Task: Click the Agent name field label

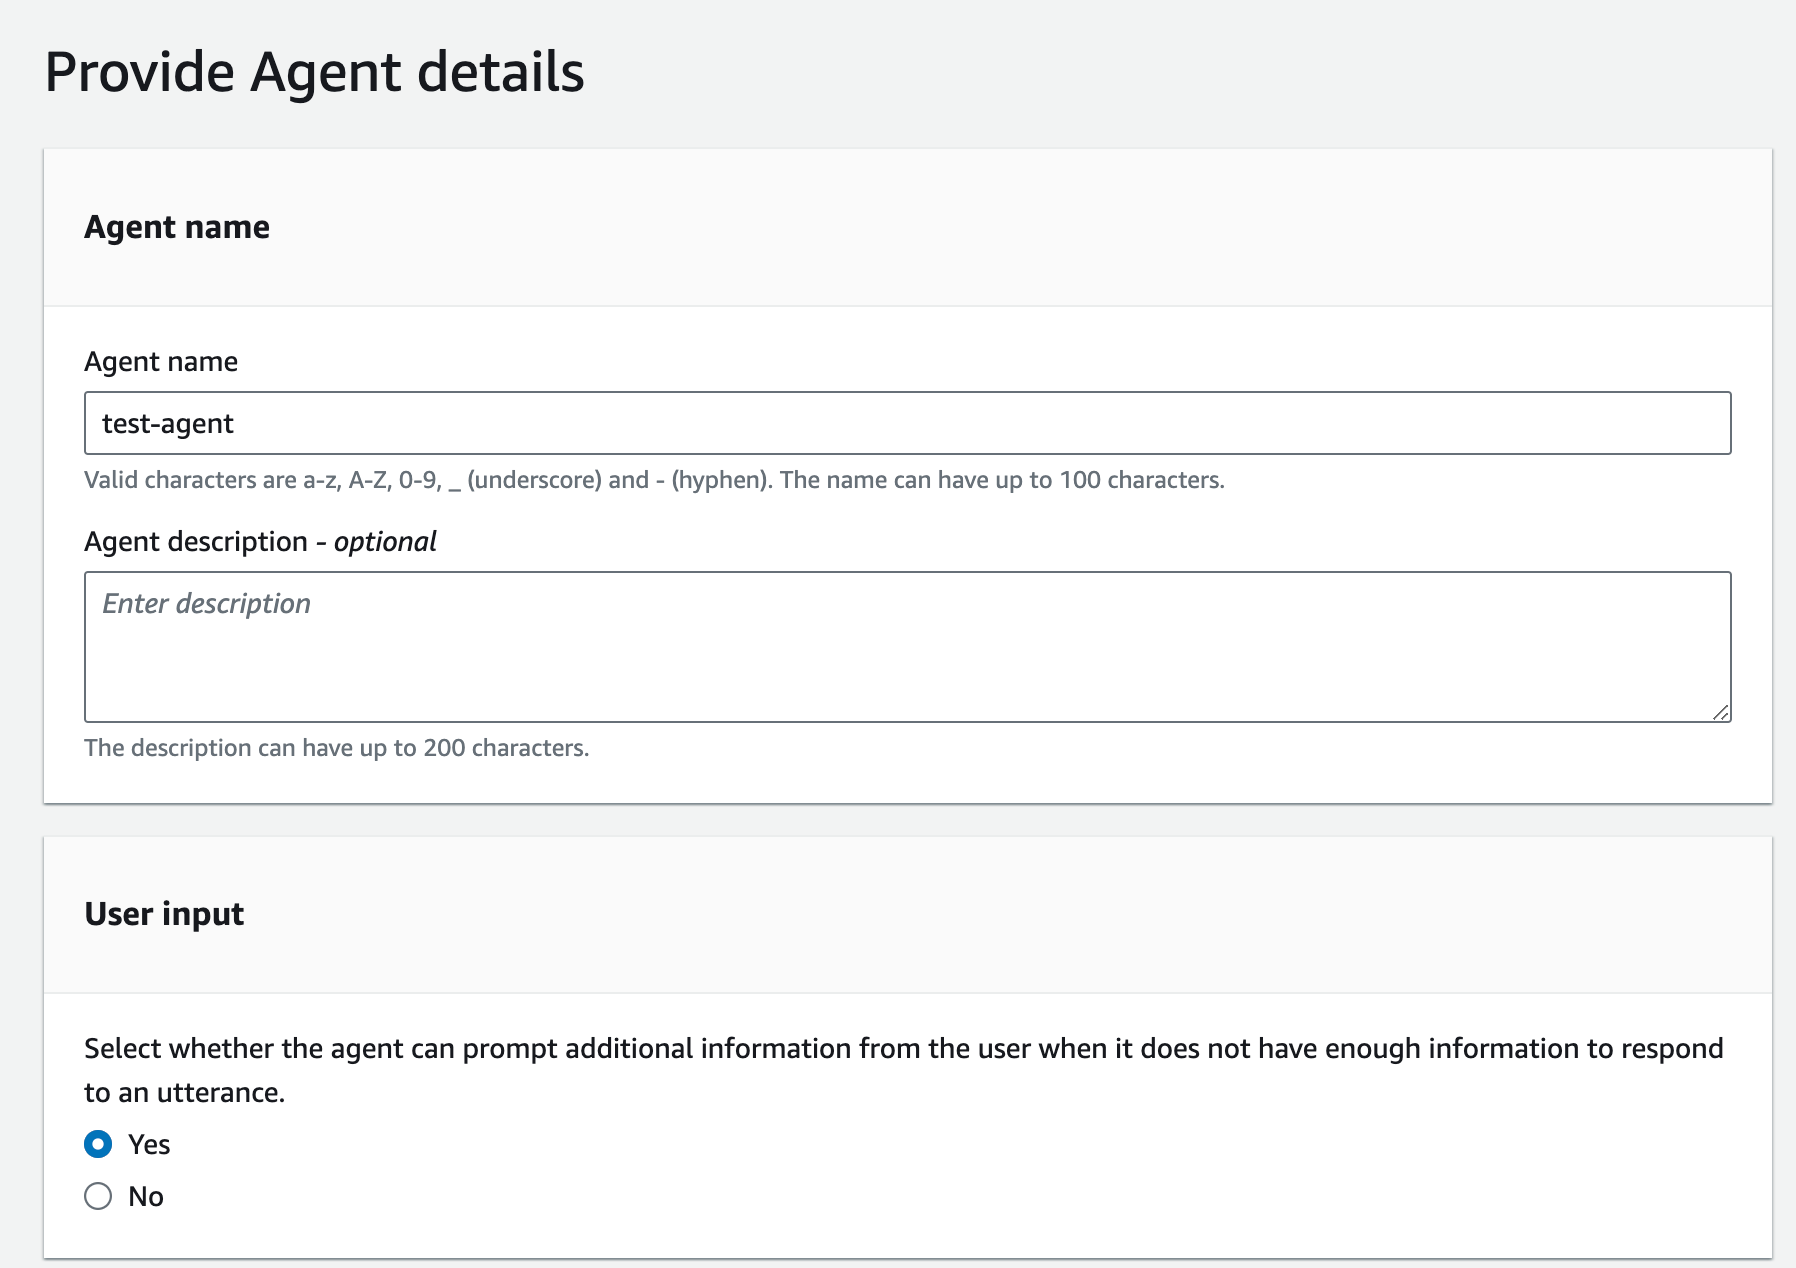Action: [x=161, y=361]
